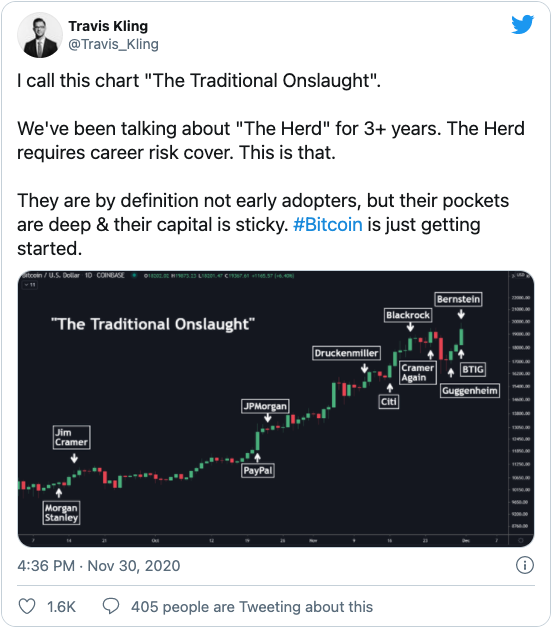The height and width of the screenshot is (628, 553).
Task: Click the JPMorgan annotation label
Action: point(265,406)
